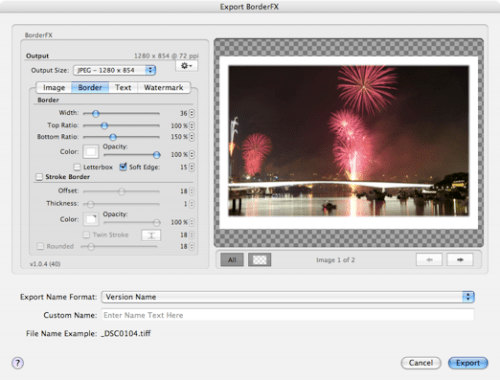
Task: Adjust the Soft Edge value stepper
Action: (x=192, y=167)
